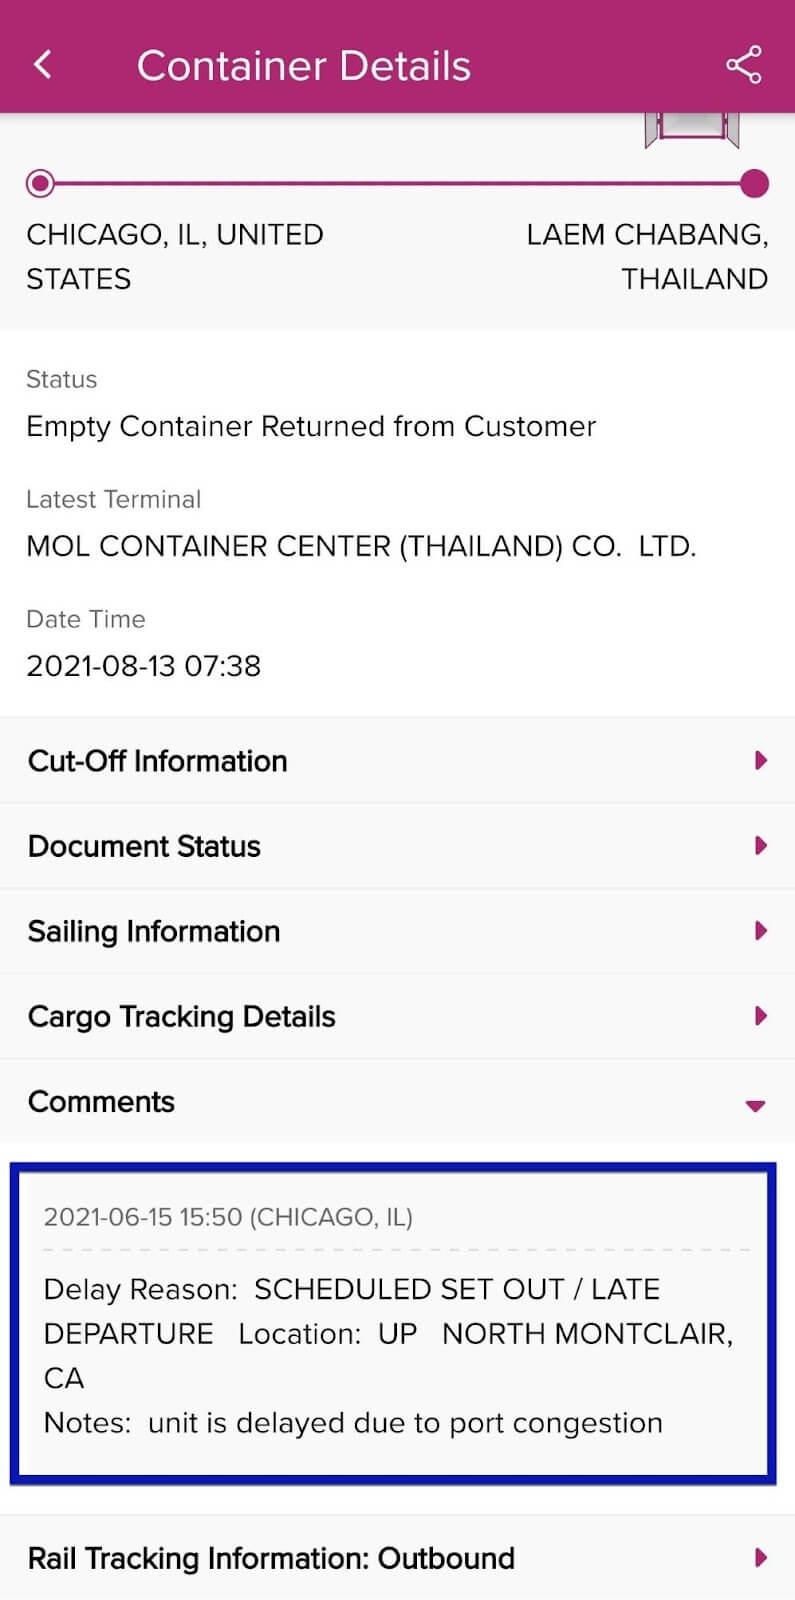Open the Document Status row

pos(397,846)
